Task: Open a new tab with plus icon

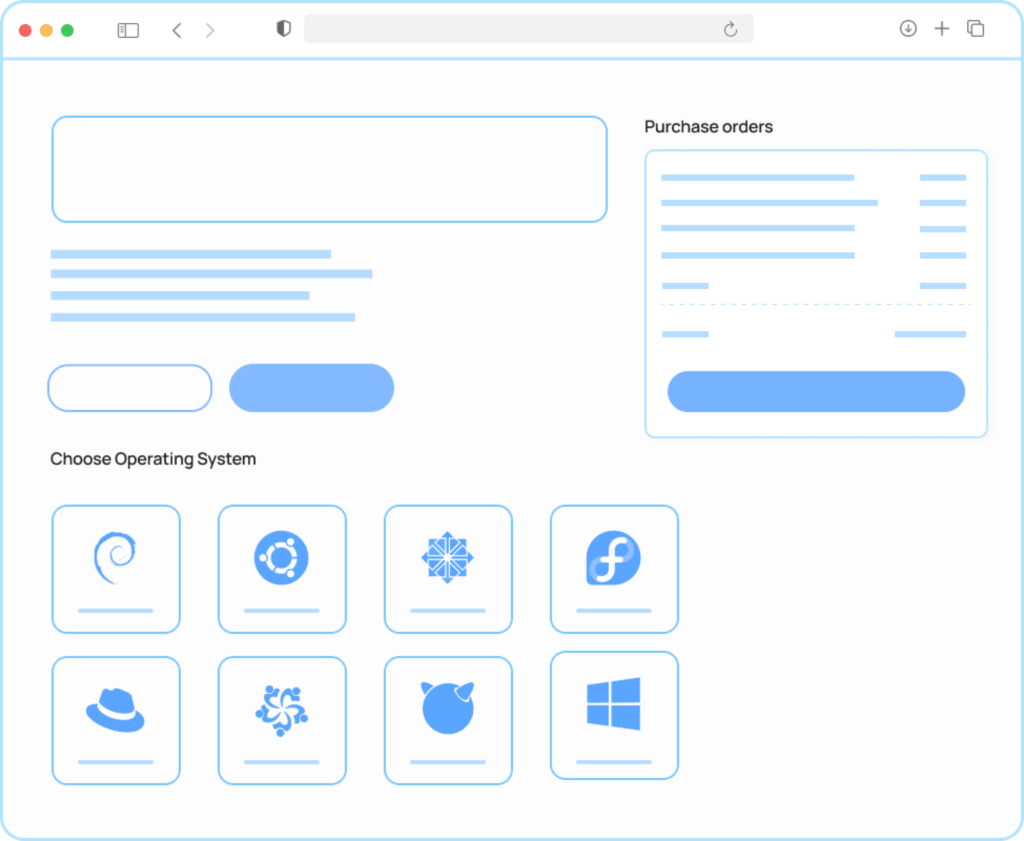Action: pos(941,29)
